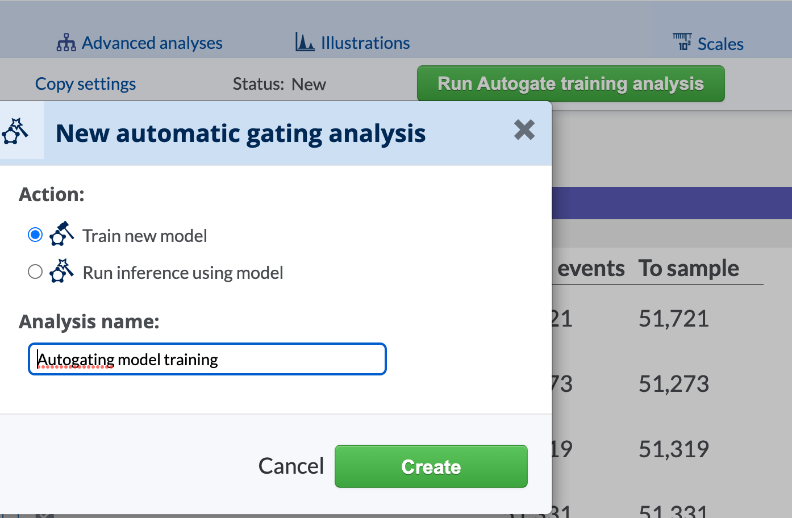Click the Scales ruler icon
Viewport: 792px width, 518px height.
(x=683, y=42)
